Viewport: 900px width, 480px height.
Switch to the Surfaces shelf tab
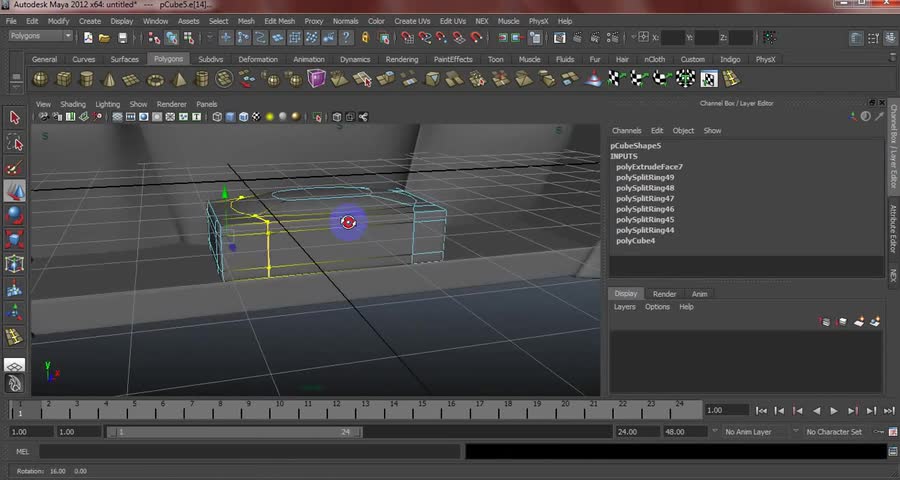pos(125,59)
